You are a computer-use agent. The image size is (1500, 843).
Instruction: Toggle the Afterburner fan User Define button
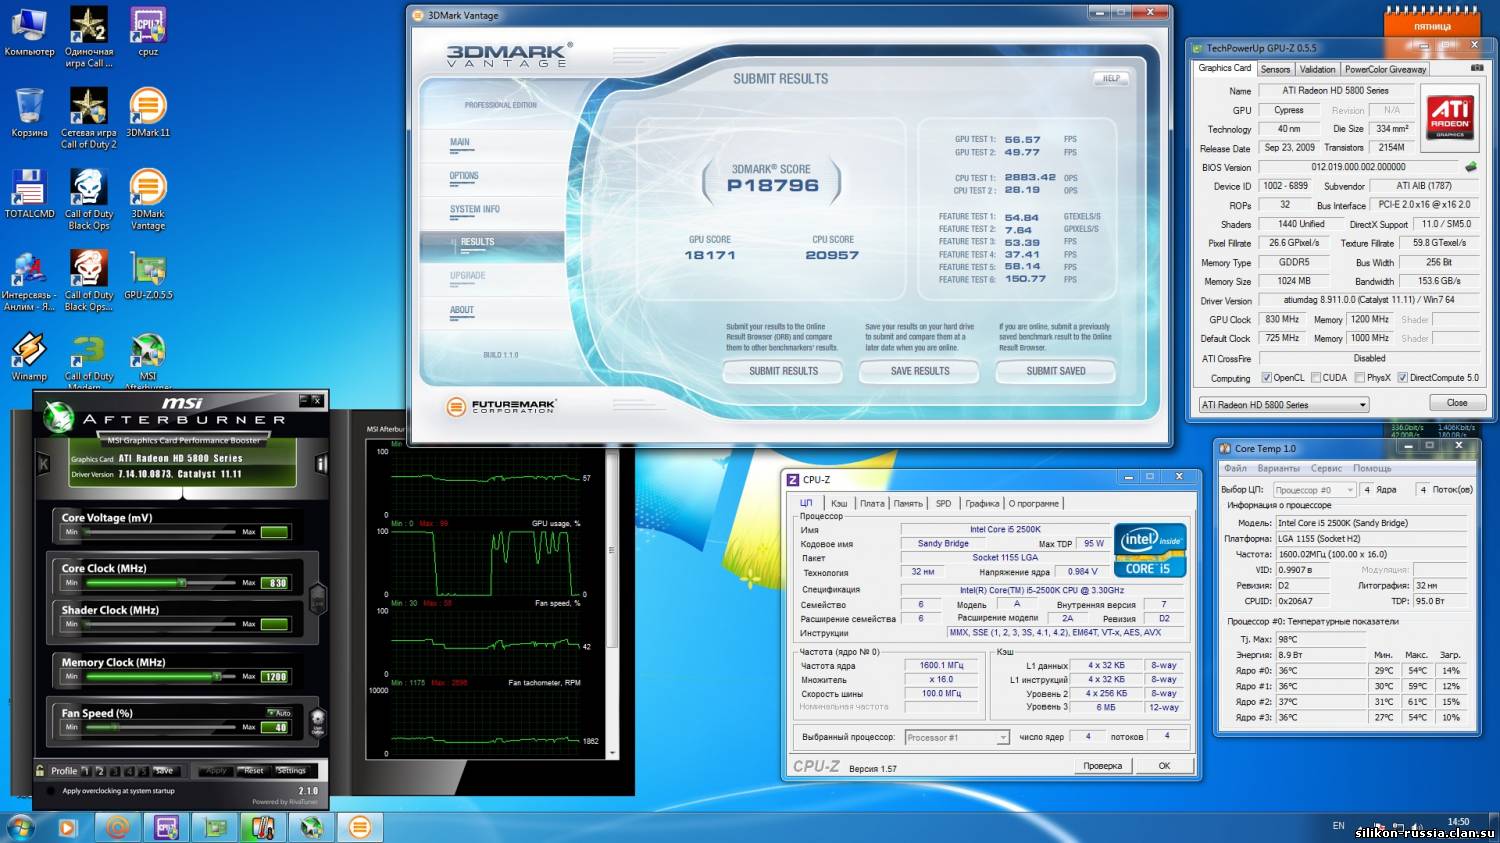[x=318, y=722]
